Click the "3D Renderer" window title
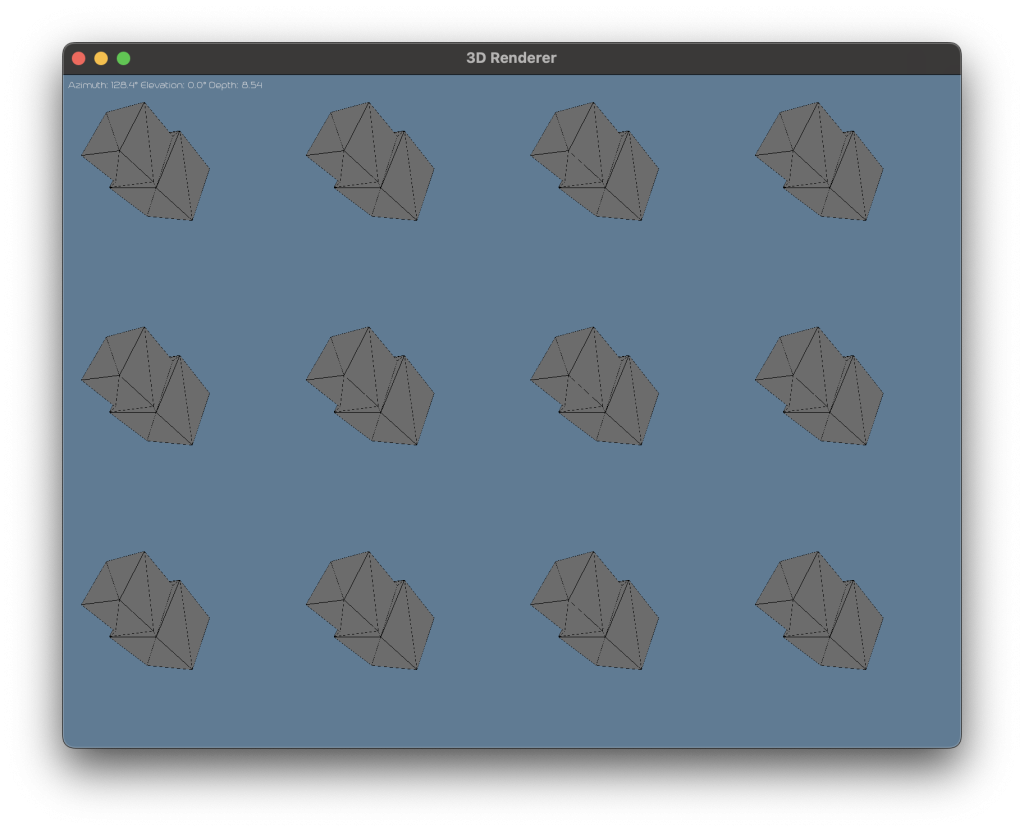 (x=511, y=58)
